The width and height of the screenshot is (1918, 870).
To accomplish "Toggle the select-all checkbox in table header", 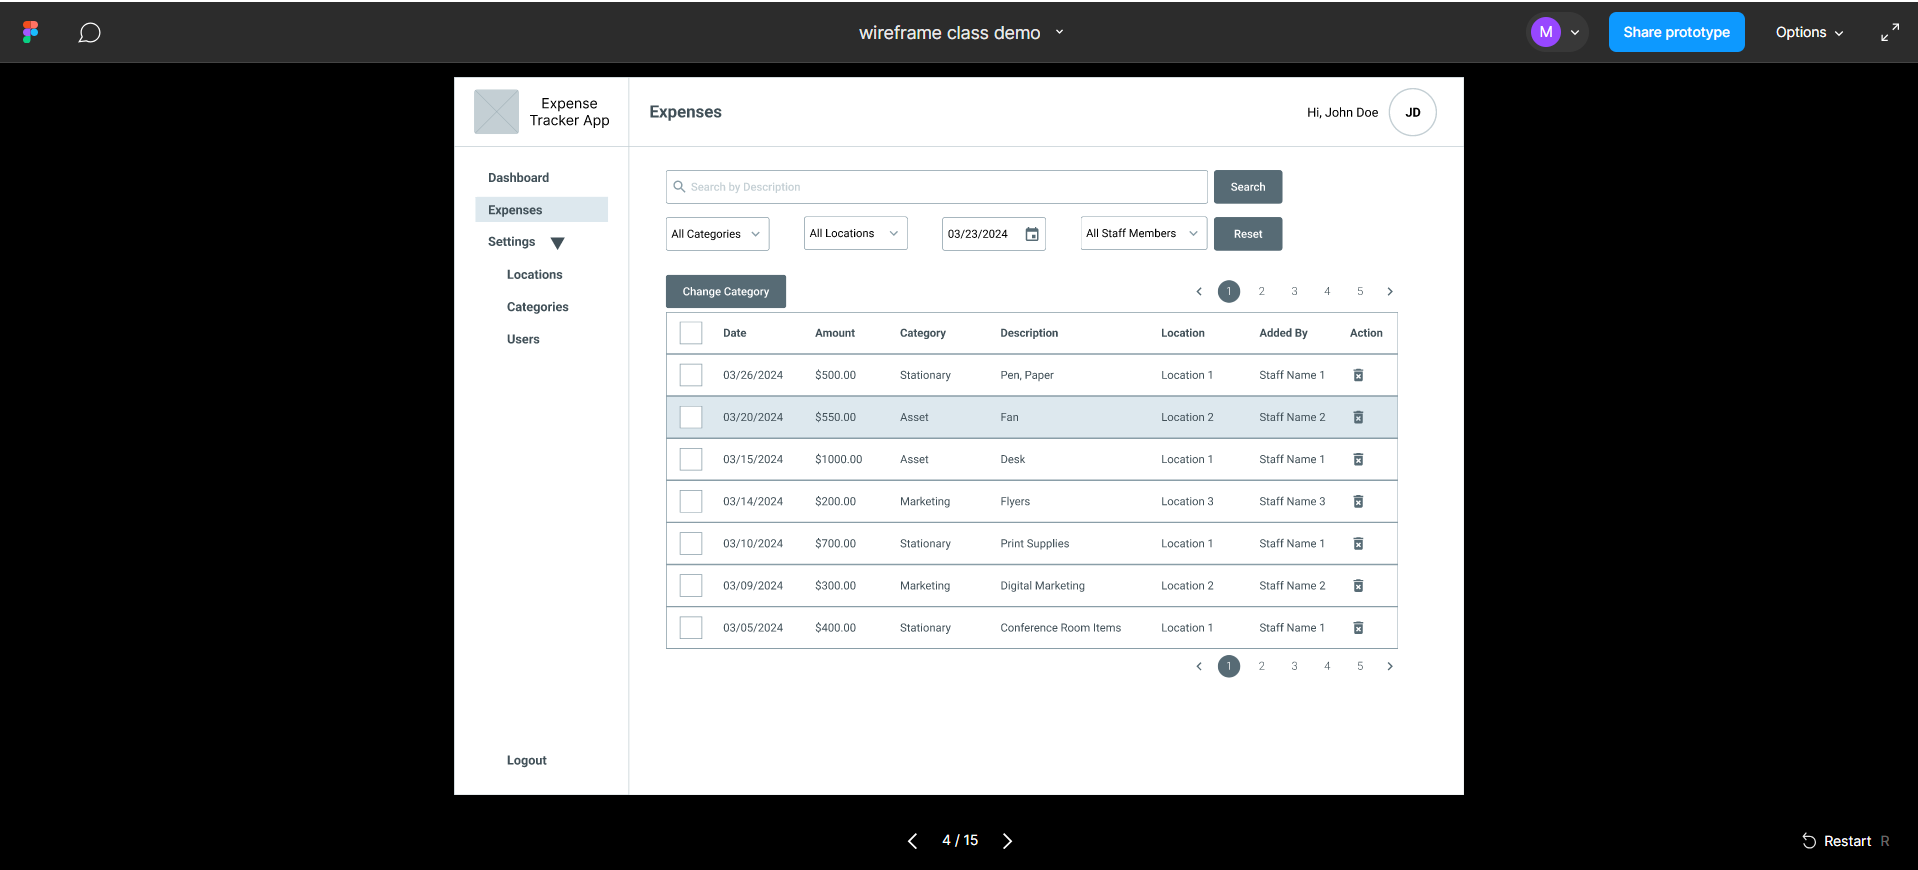I will [x=691, y=333].
